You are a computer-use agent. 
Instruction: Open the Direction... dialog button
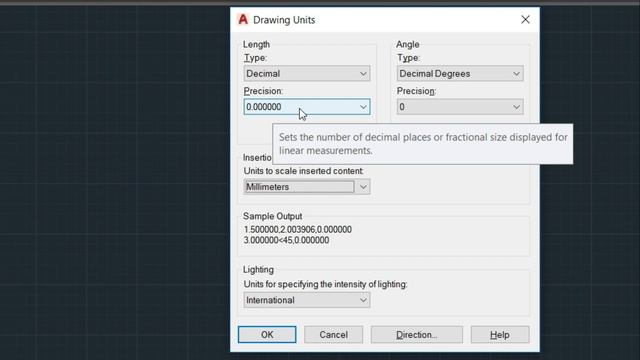click(417, 335)
